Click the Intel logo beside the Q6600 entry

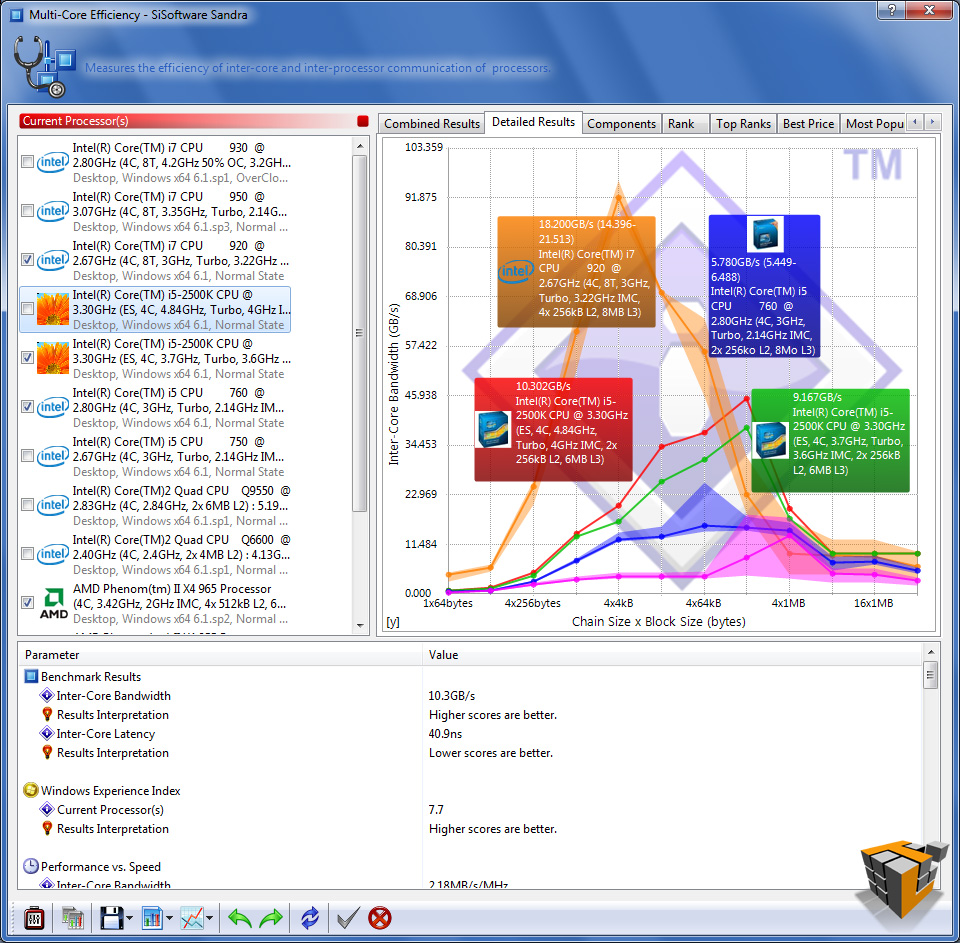coord(53,554)
